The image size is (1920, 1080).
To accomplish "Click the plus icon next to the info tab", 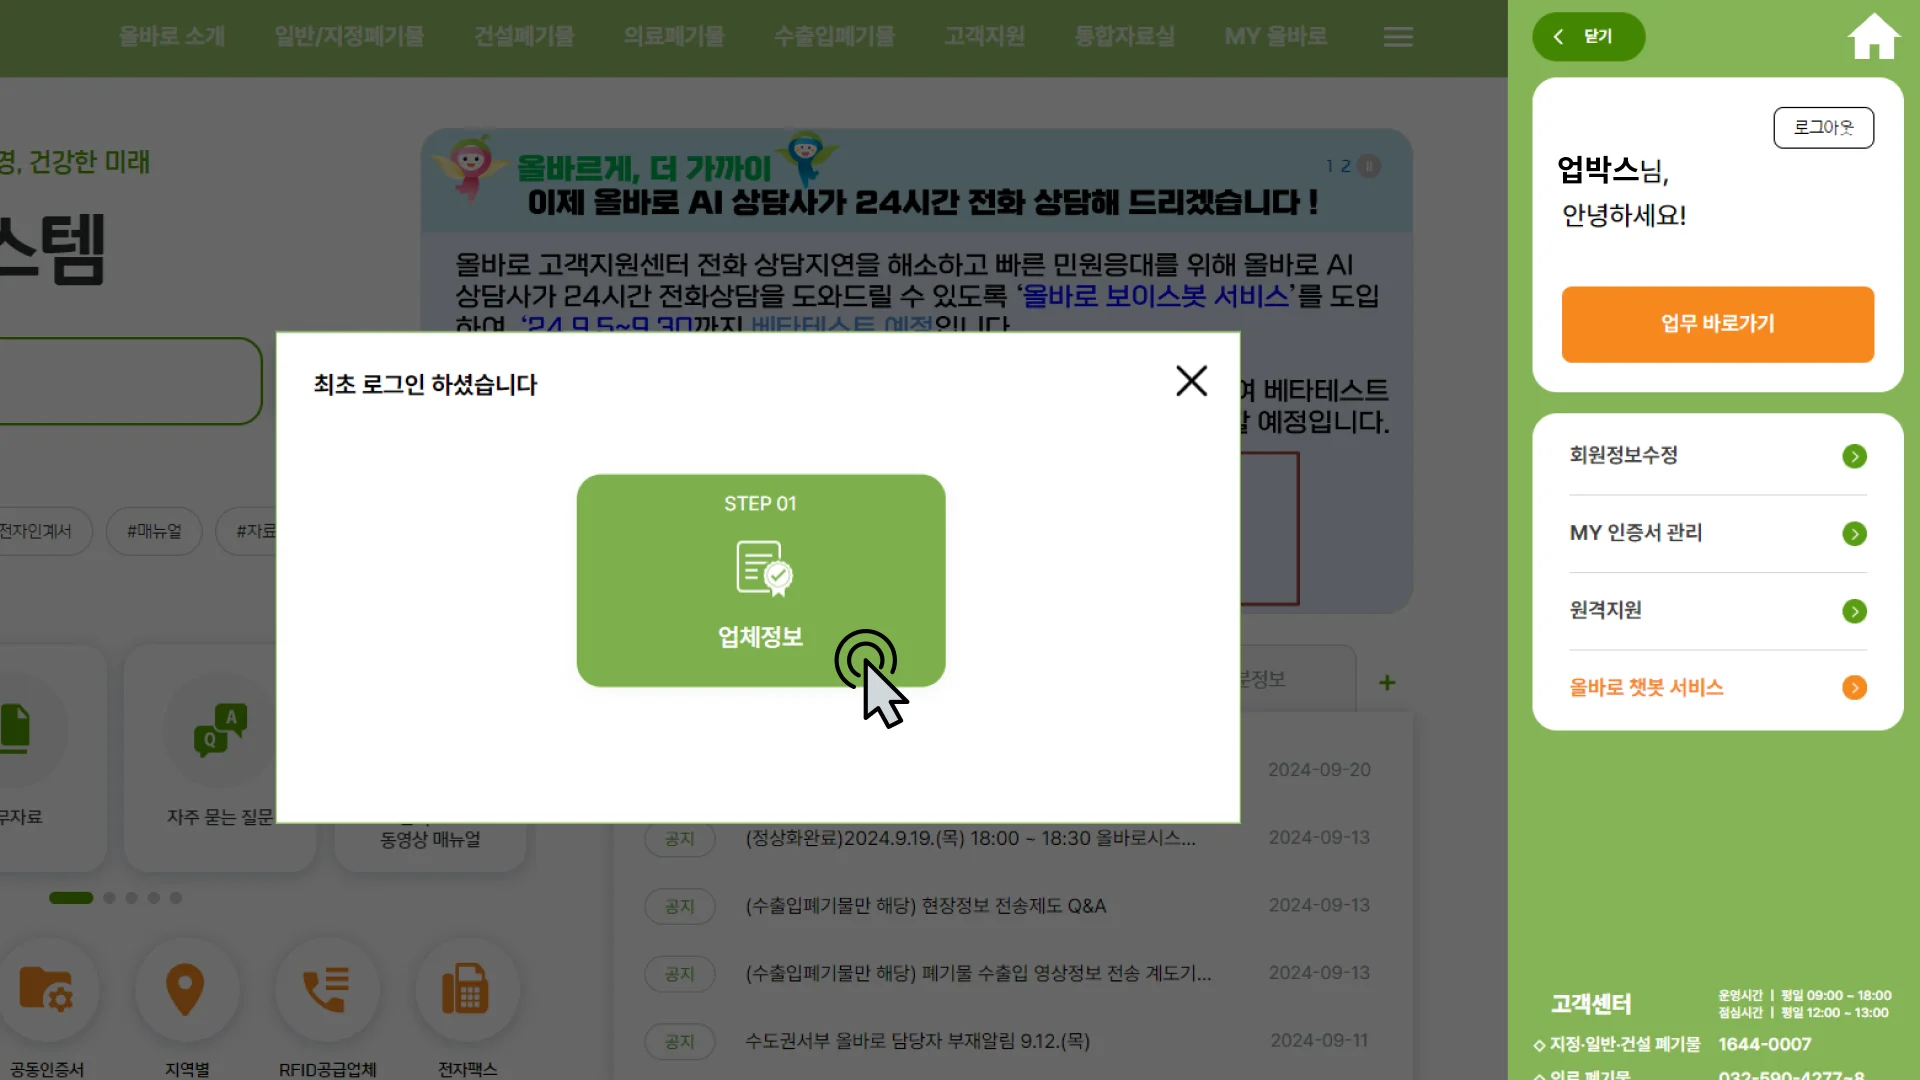I will tap(1386, 682).
